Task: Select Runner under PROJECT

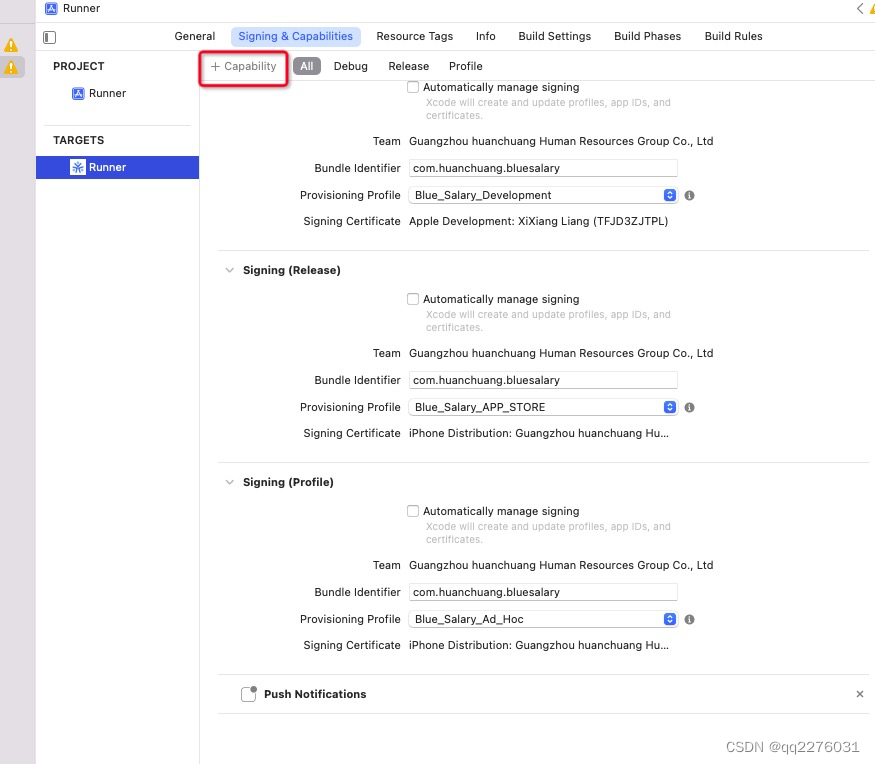Action: (99, 93)
